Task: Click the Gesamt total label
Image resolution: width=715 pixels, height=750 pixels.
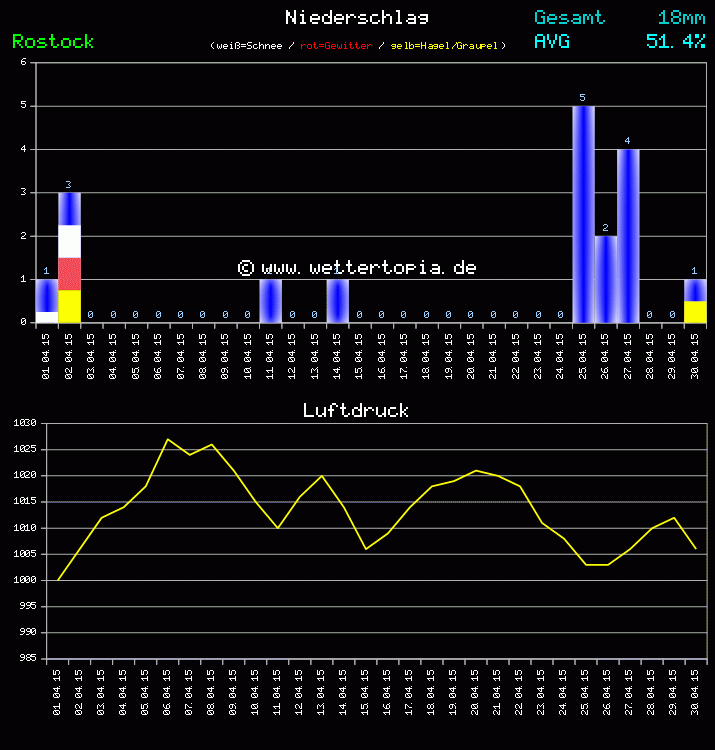Action: click(x=569, y=17)
